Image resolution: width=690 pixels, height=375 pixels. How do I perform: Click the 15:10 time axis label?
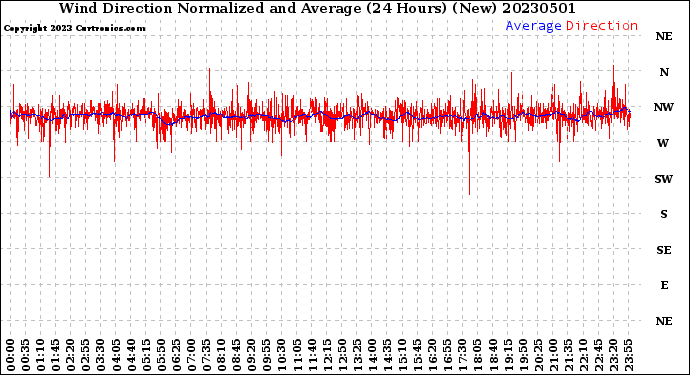coord(402,355)
